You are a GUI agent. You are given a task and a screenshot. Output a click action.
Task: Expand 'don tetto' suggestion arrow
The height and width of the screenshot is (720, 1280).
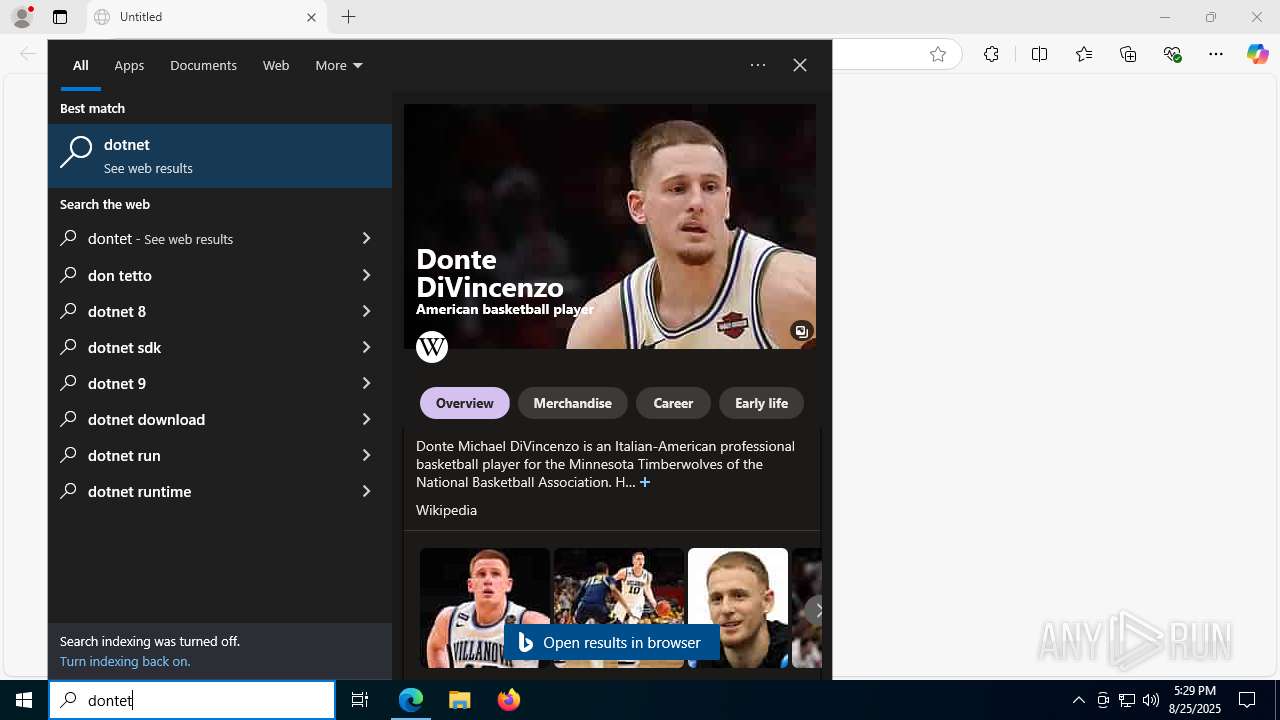click(x=366, y=275)
